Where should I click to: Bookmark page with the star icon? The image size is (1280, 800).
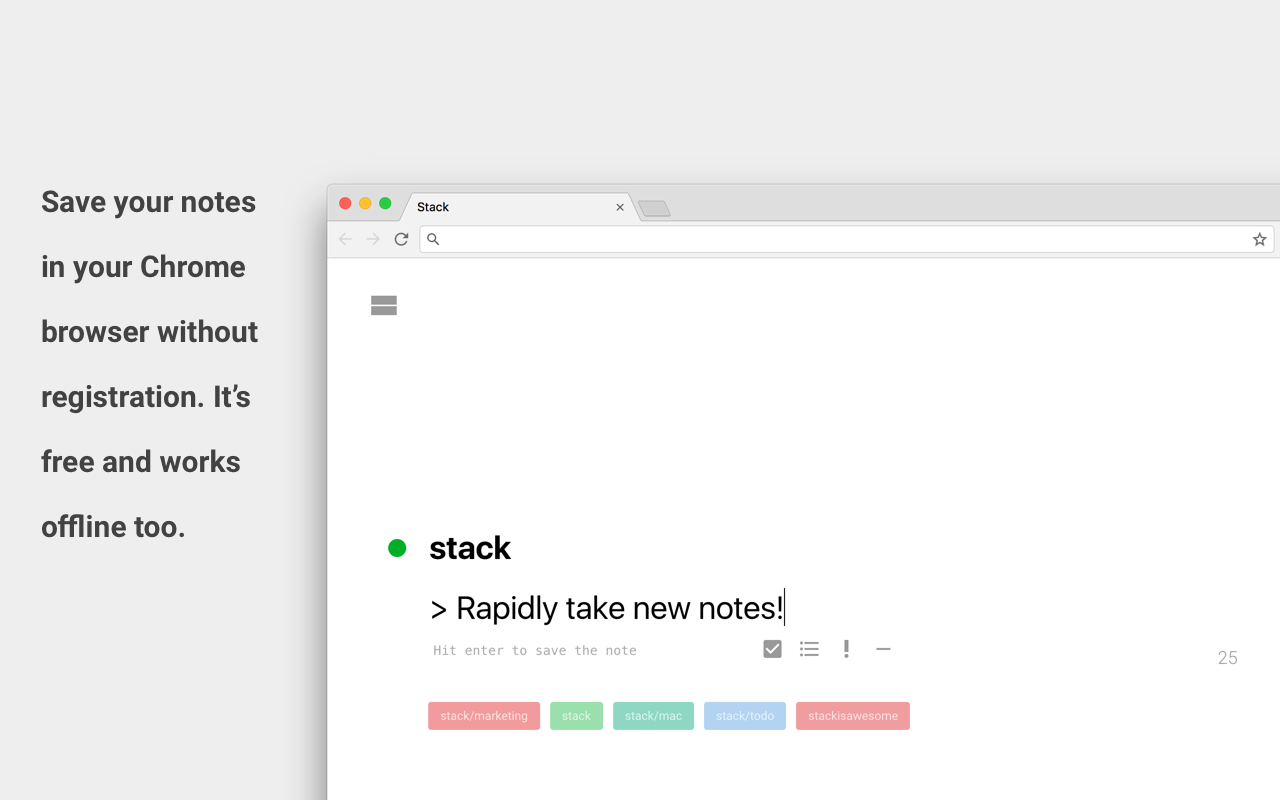click(x=1260, y=239)
